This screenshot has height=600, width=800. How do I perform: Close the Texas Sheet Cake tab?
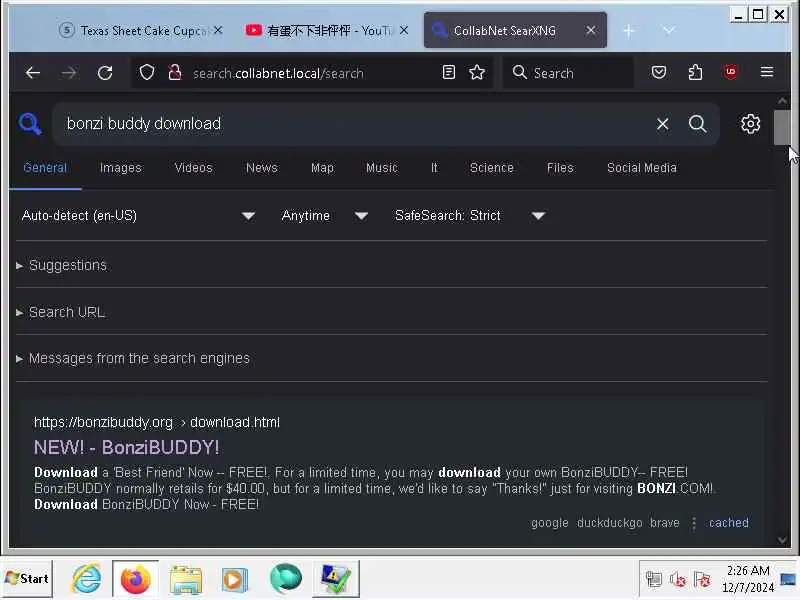point(218,31)
